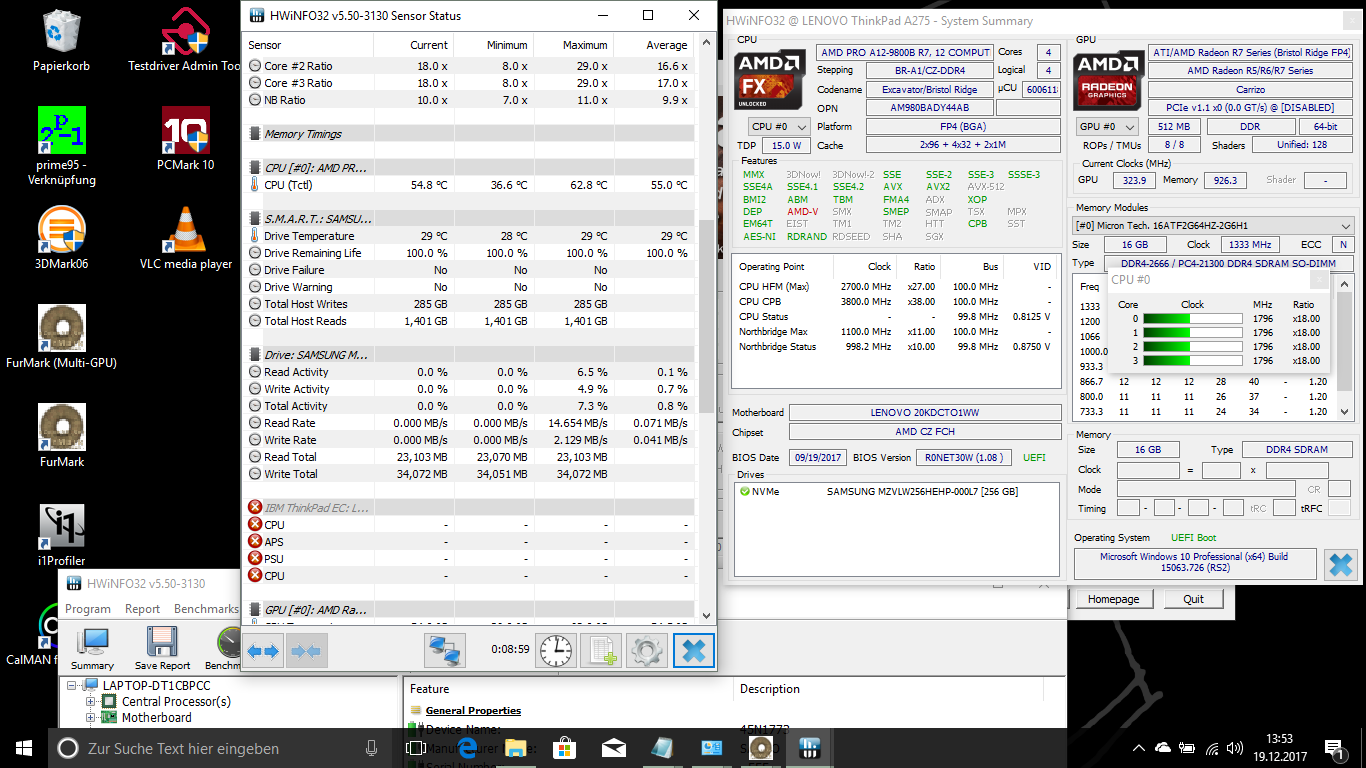Open the PCMark 10 desktop shortcut
The height and width of the screenshot is (768, 1366).
click(185, 138)
